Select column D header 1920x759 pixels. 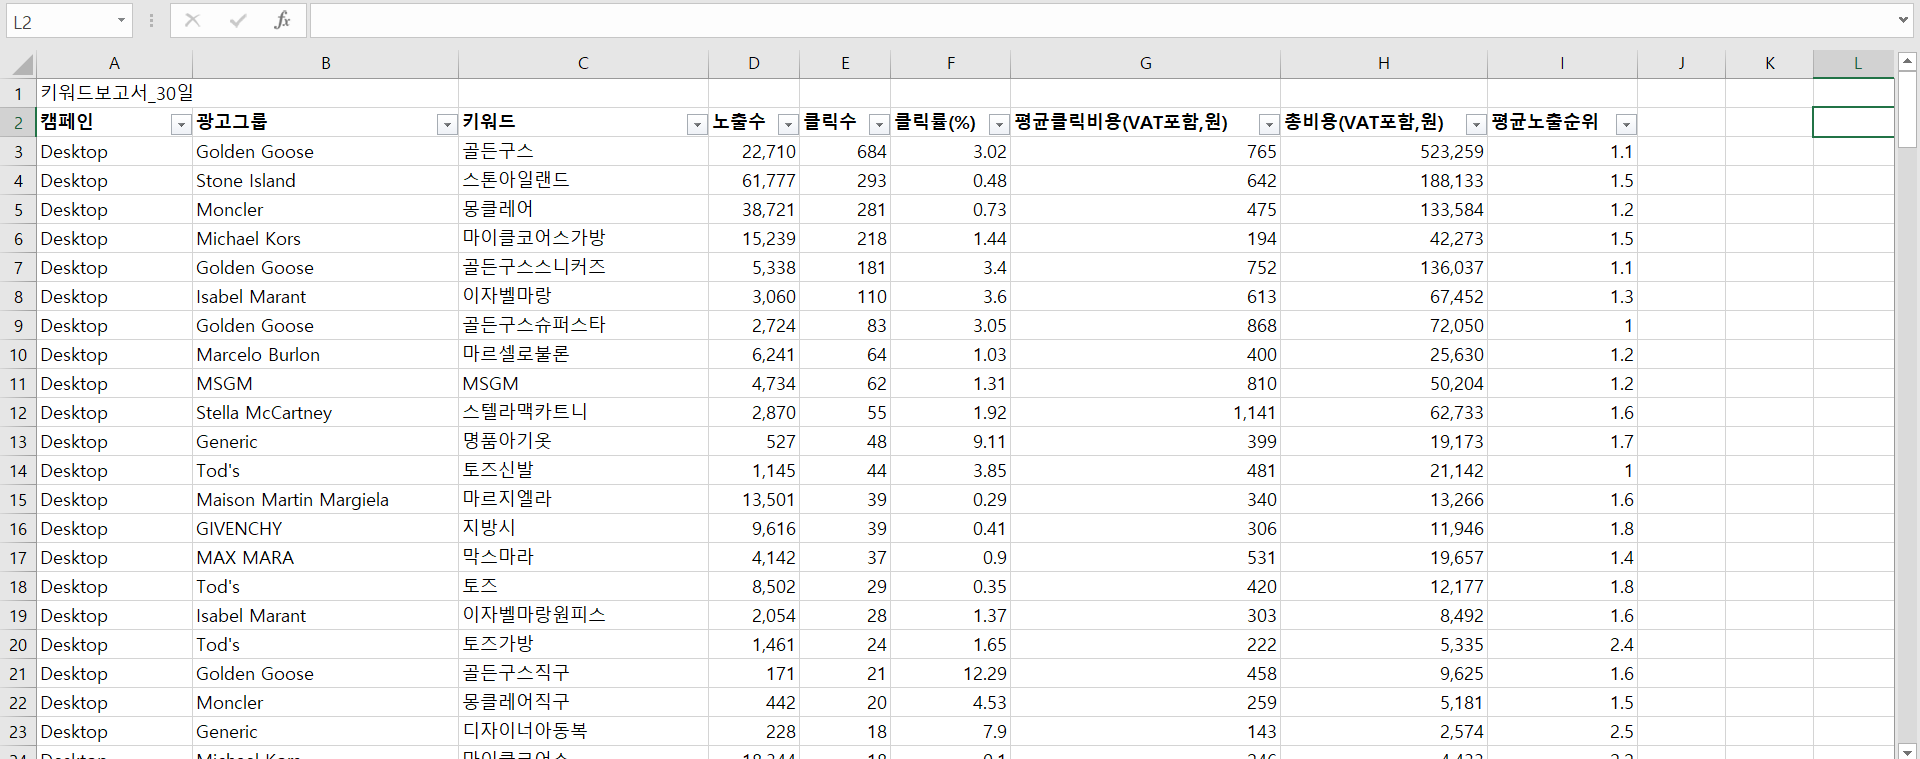coord(754,64)
